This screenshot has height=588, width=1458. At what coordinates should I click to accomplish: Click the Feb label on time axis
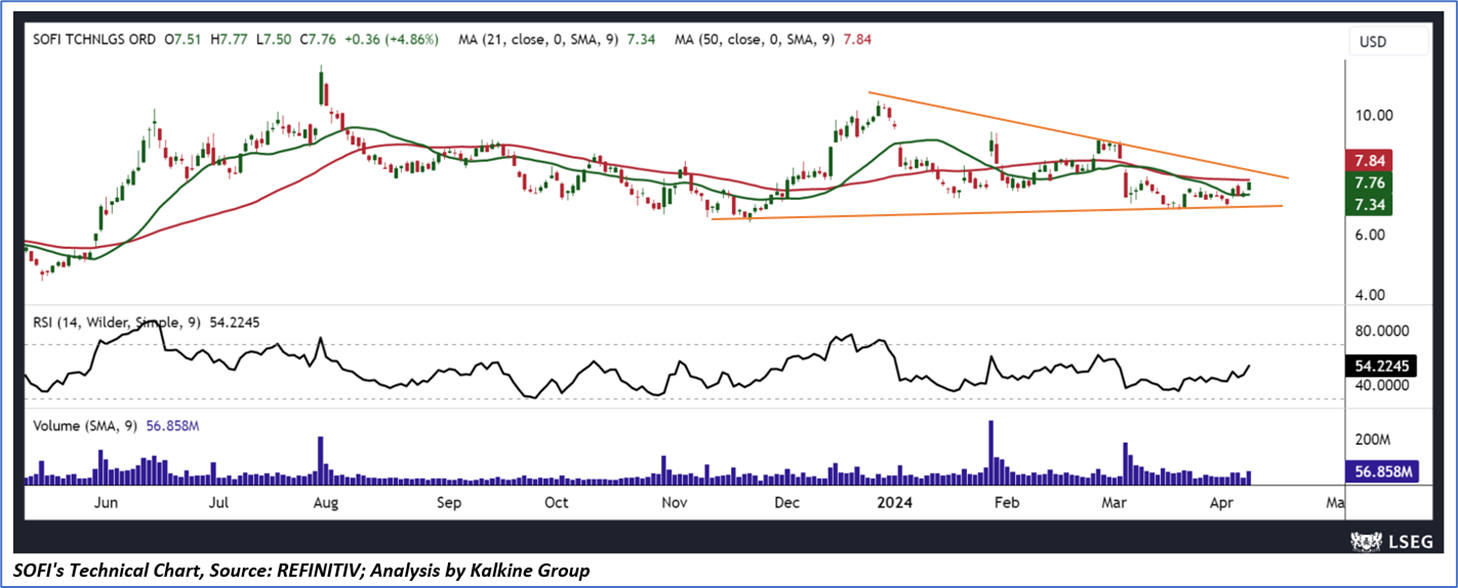[1008, 503]
